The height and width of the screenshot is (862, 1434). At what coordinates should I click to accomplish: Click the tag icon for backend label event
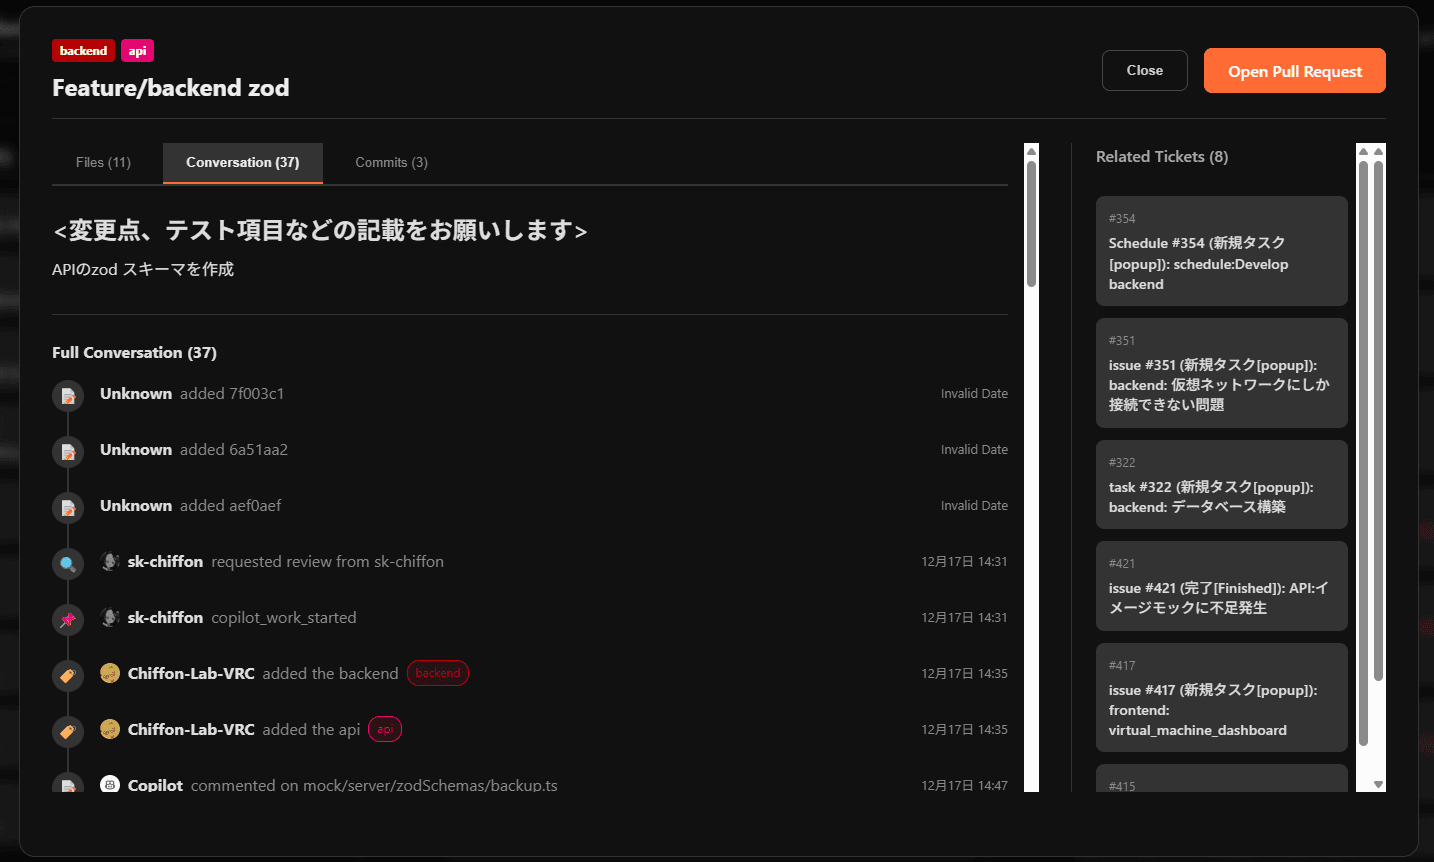coord(68,676)
